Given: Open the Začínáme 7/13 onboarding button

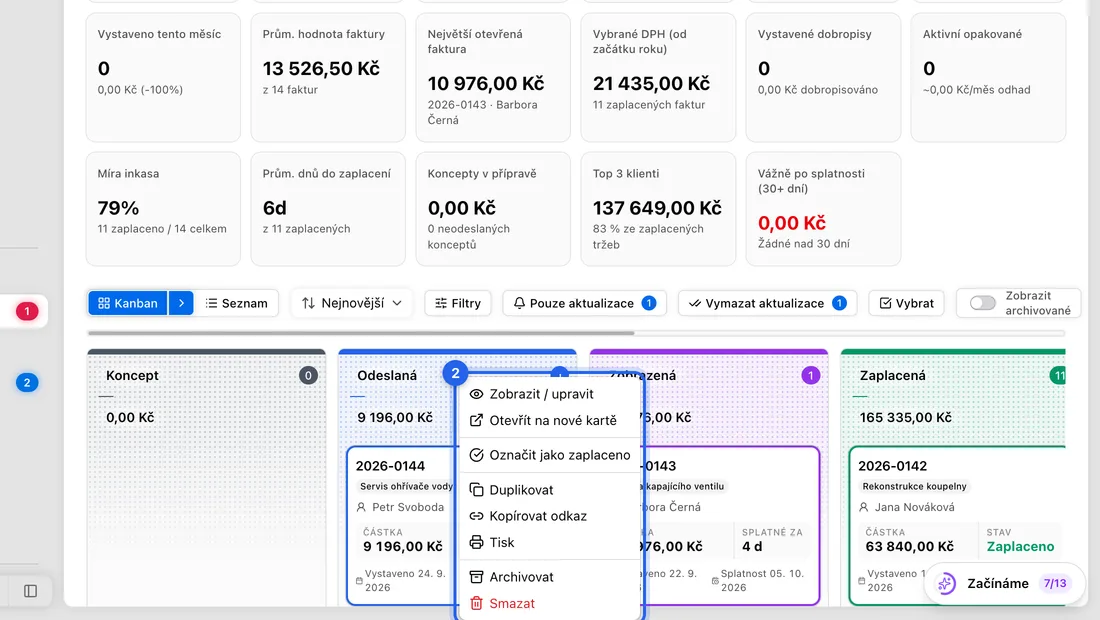Looking at the screenshot, I should (x=1004, y=584).
